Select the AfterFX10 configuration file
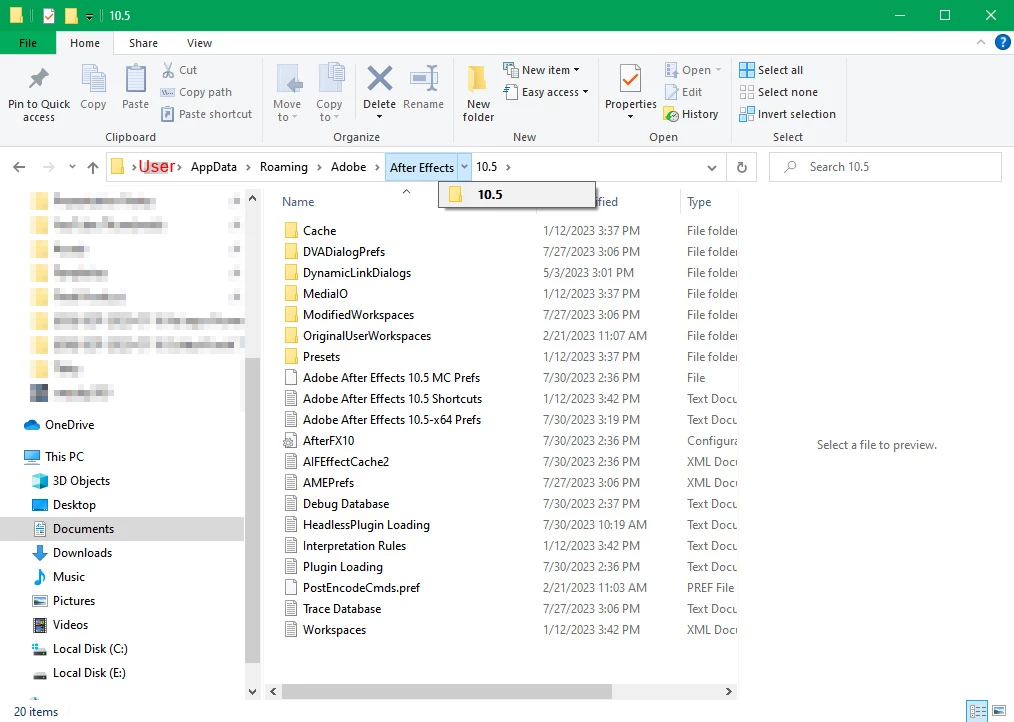 click(329, 441)
